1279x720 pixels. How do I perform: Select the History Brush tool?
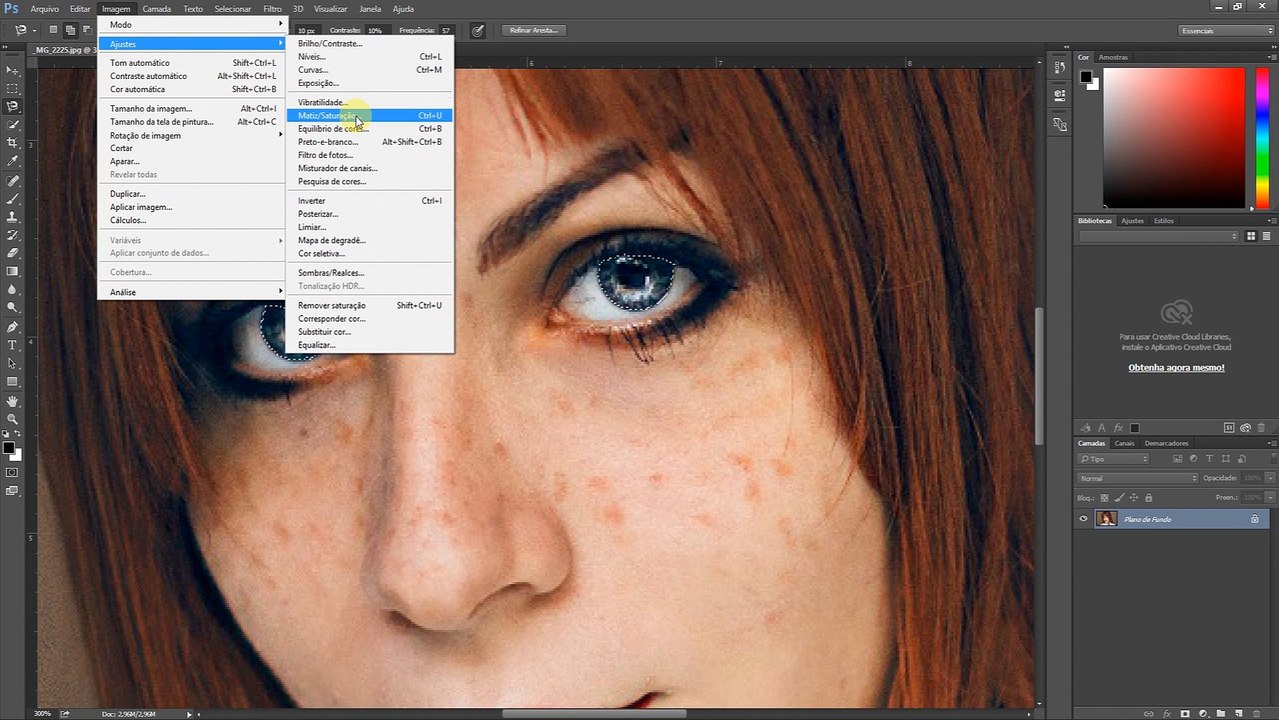(x=13, y=235)
